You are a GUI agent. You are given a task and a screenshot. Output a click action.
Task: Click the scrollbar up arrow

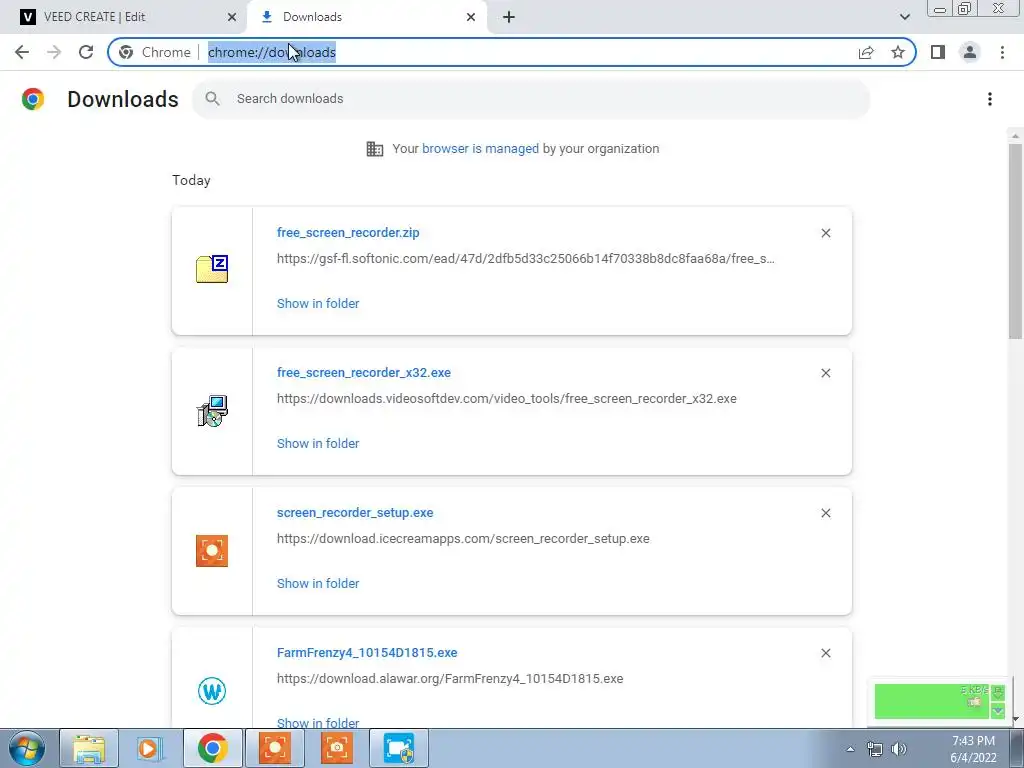coord(1015,135)
